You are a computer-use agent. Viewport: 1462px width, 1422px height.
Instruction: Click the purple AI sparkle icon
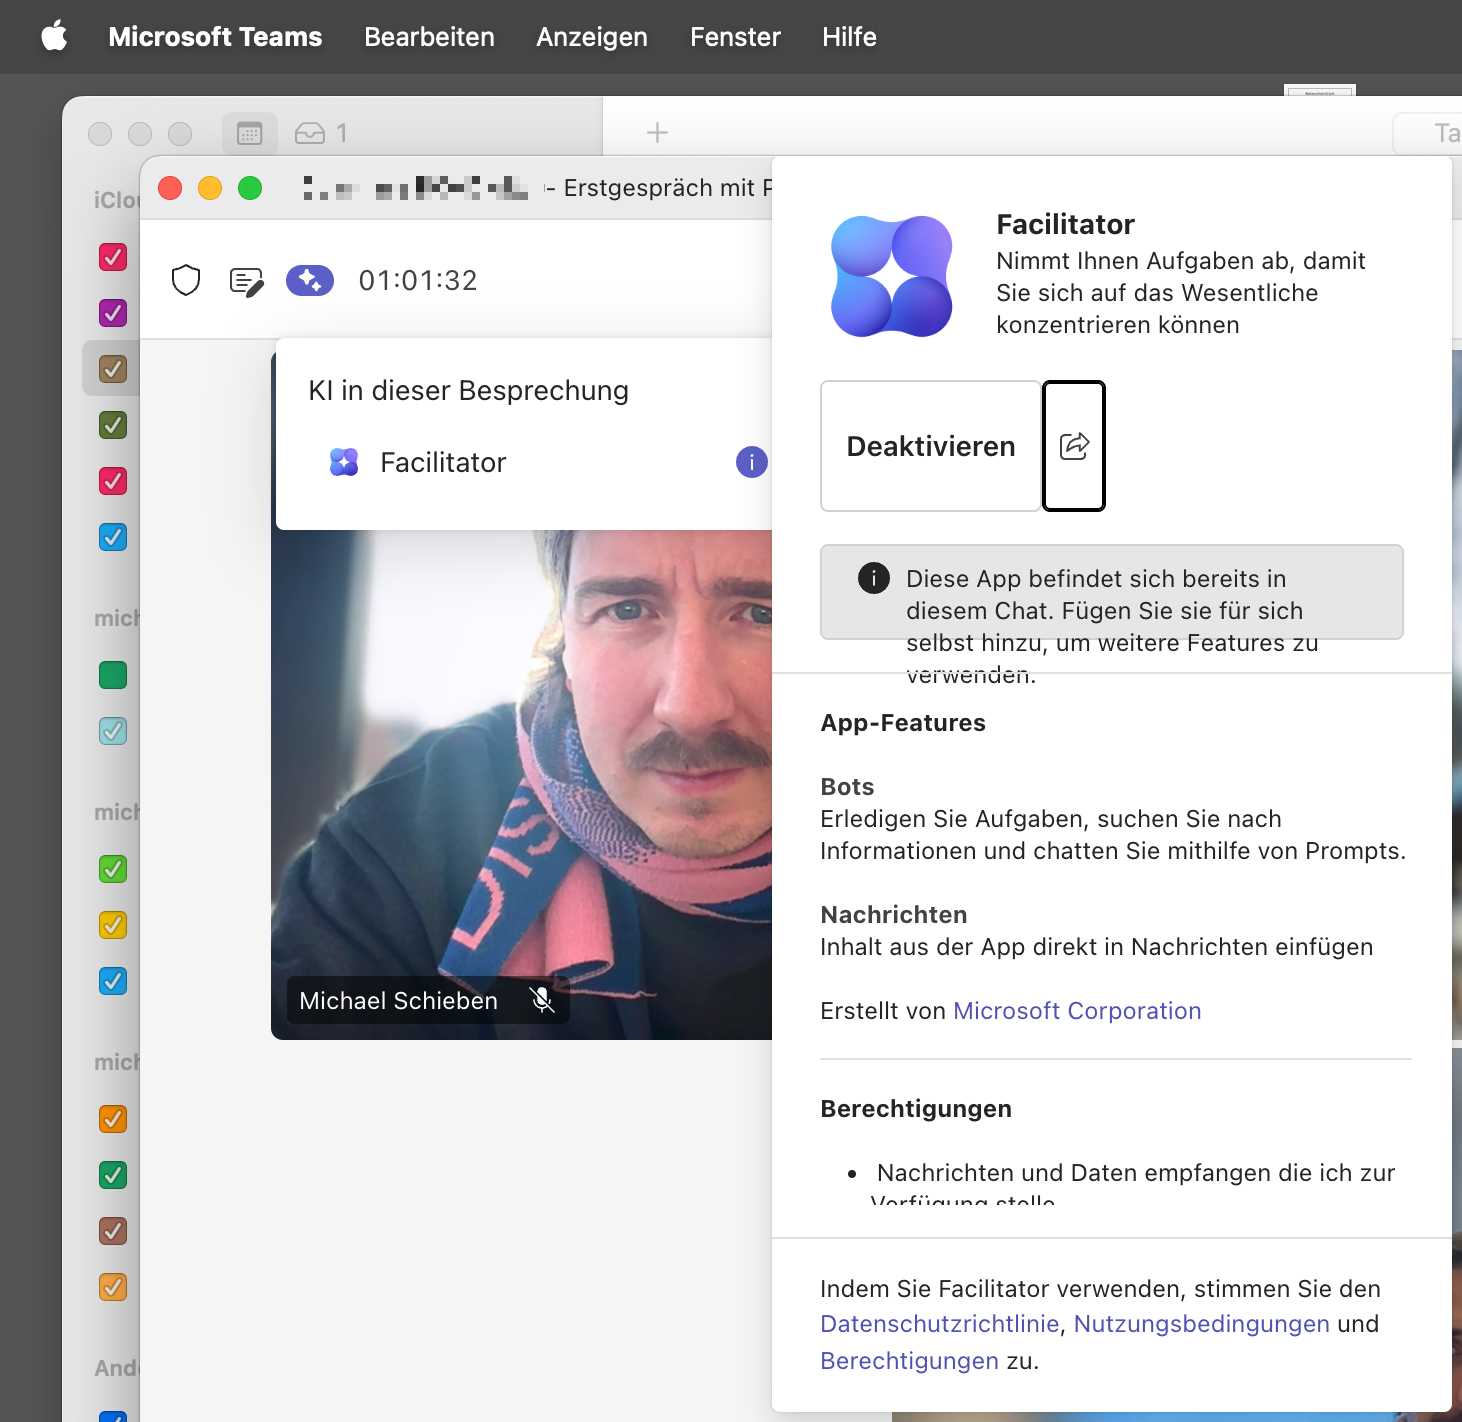coord(310,281)
